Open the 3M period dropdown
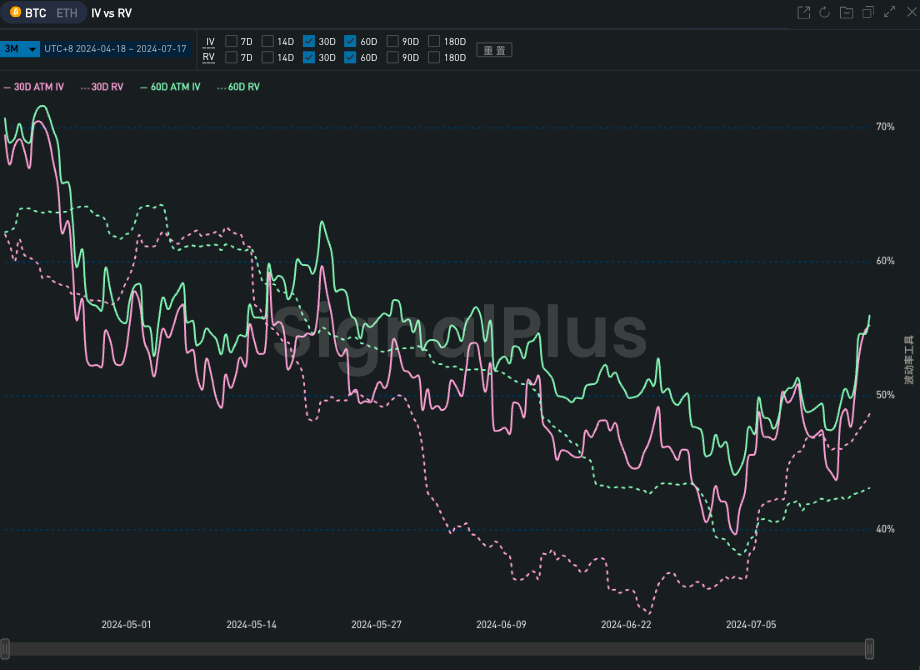The width and height of the screenshot is (920, 670). point(20,49)
